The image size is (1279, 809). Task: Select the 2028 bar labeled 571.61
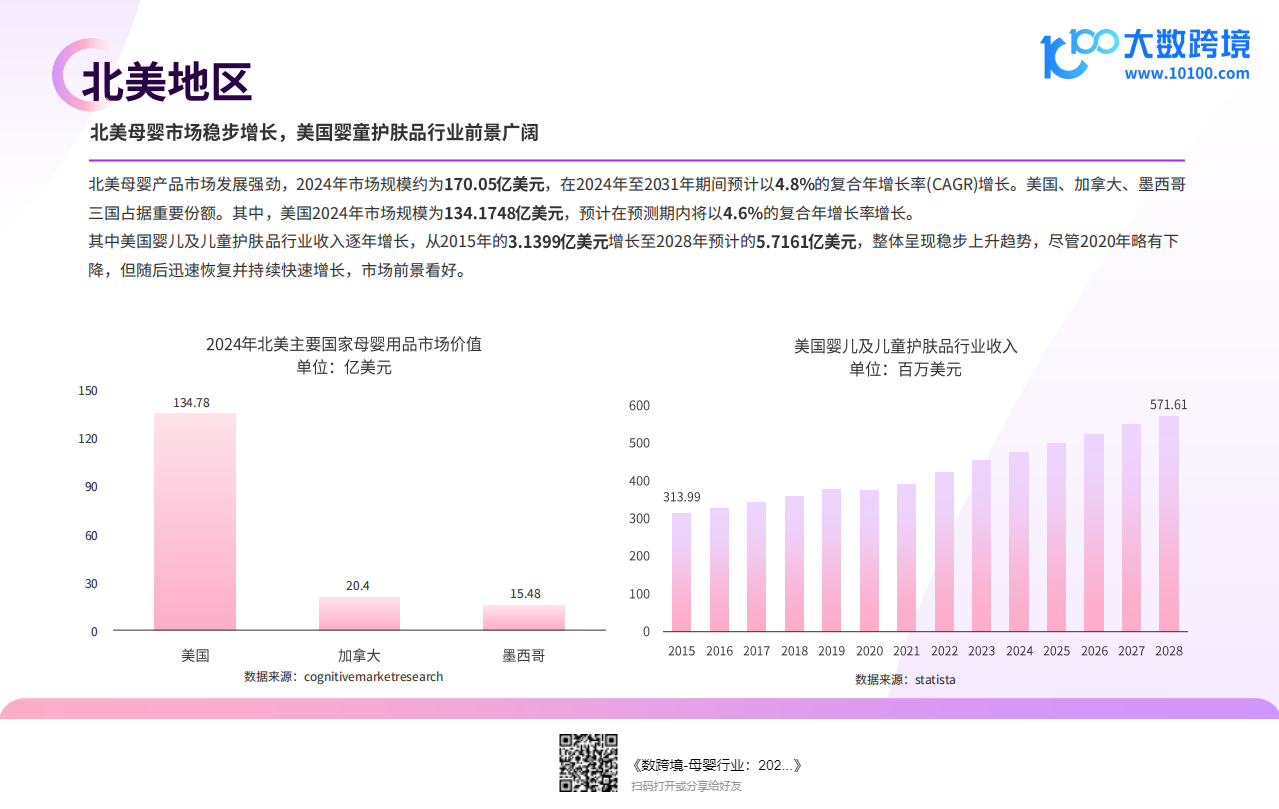pyautogui.click(x=1168, y=523)
